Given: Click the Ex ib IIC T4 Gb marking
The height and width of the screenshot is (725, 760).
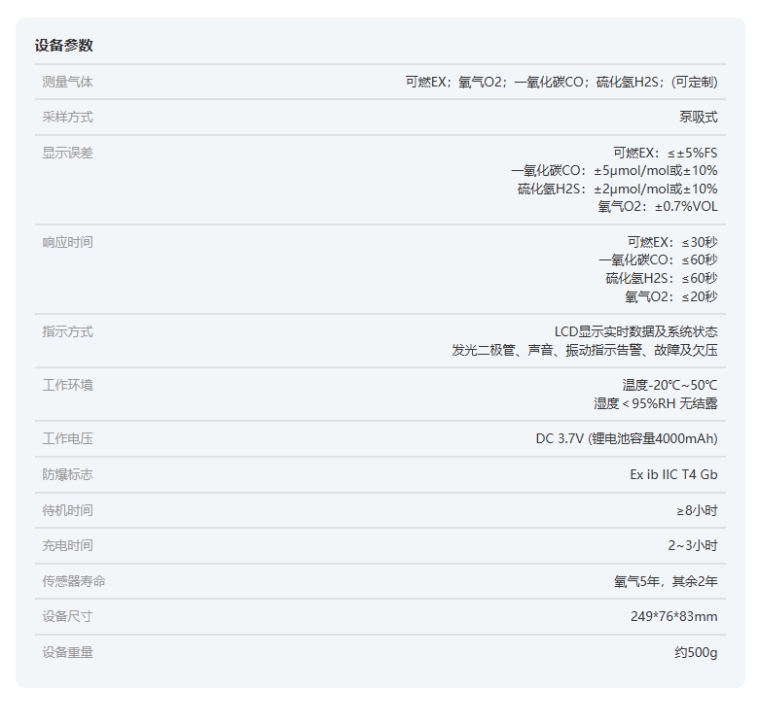Looking at the screenshot, I should 666,474.
